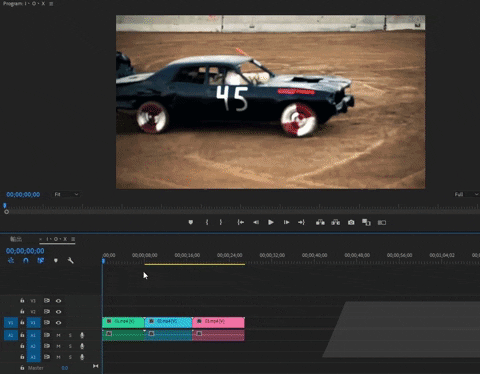
Task: Lock the Master track
Action: click(22, 368)
